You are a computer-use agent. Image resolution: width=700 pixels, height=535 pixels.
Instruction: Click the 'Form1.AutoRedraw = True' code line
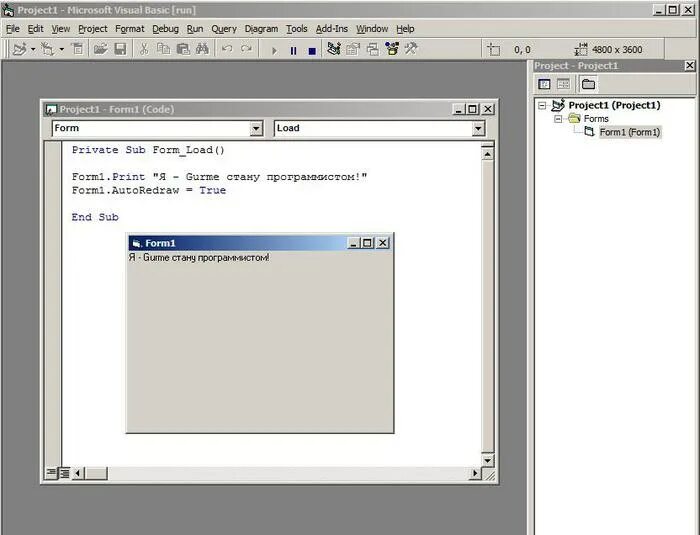pyautogui.click(x=149, y=190)
